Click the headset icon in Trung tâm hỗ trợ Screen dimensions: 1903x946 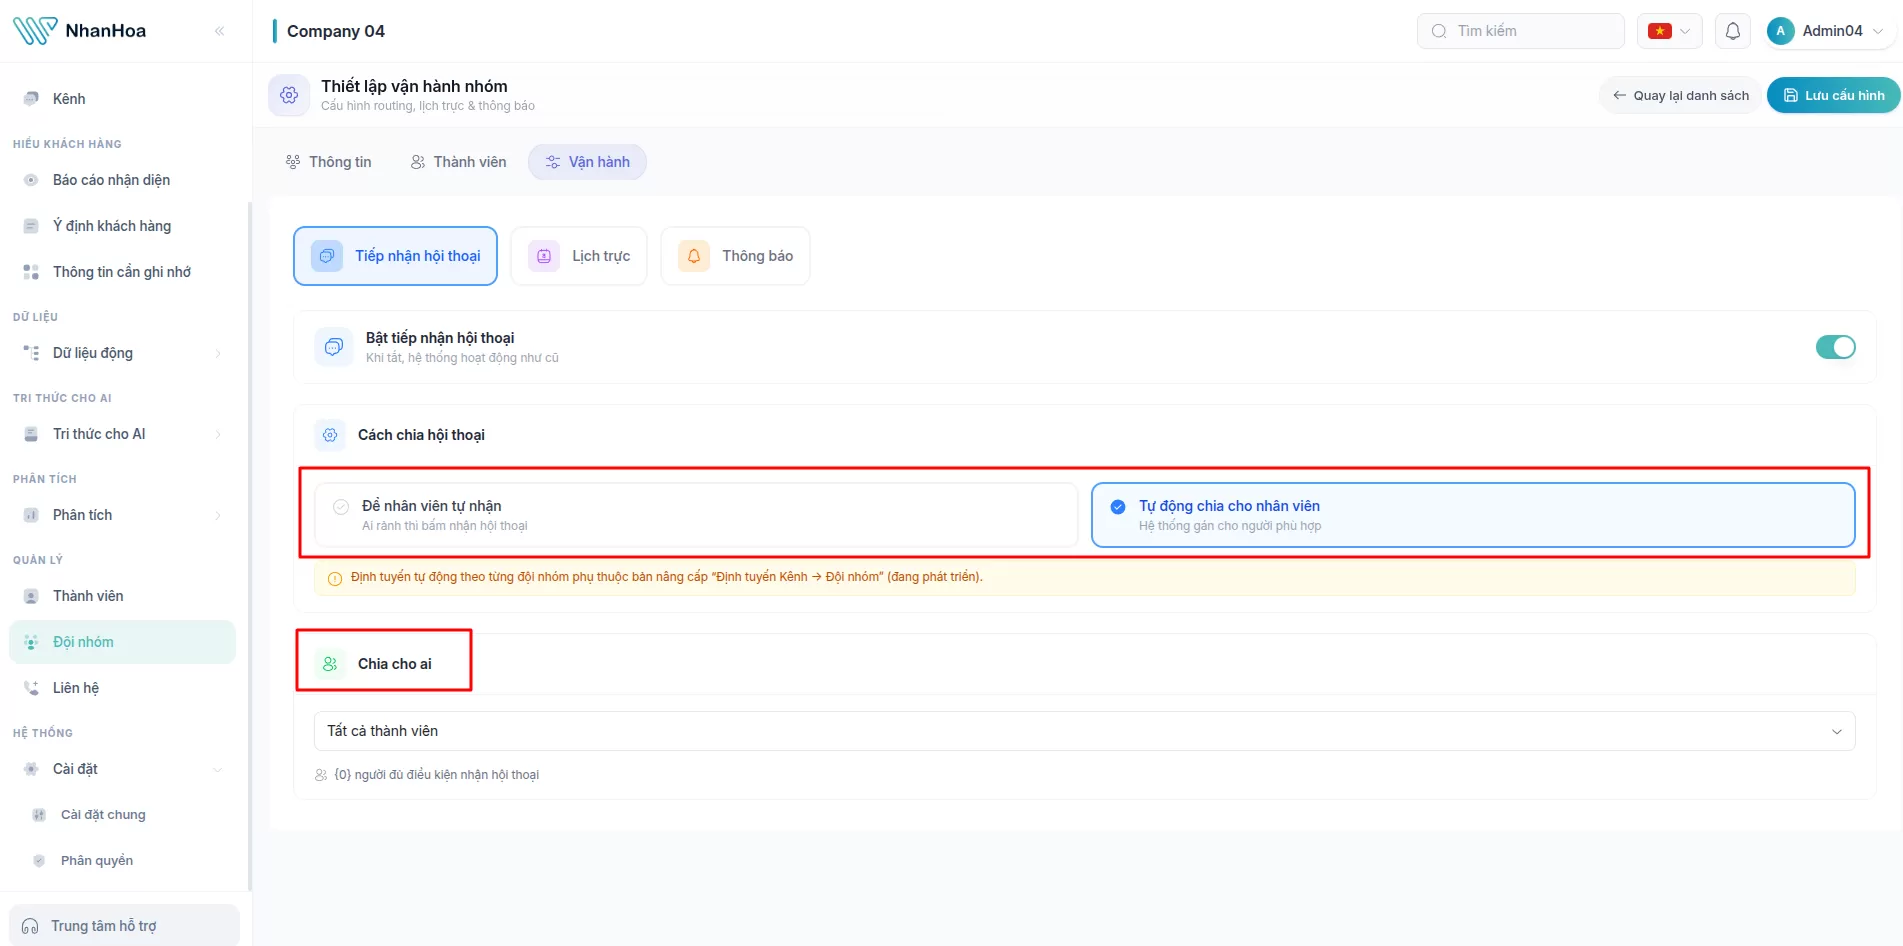click(30, 926)
